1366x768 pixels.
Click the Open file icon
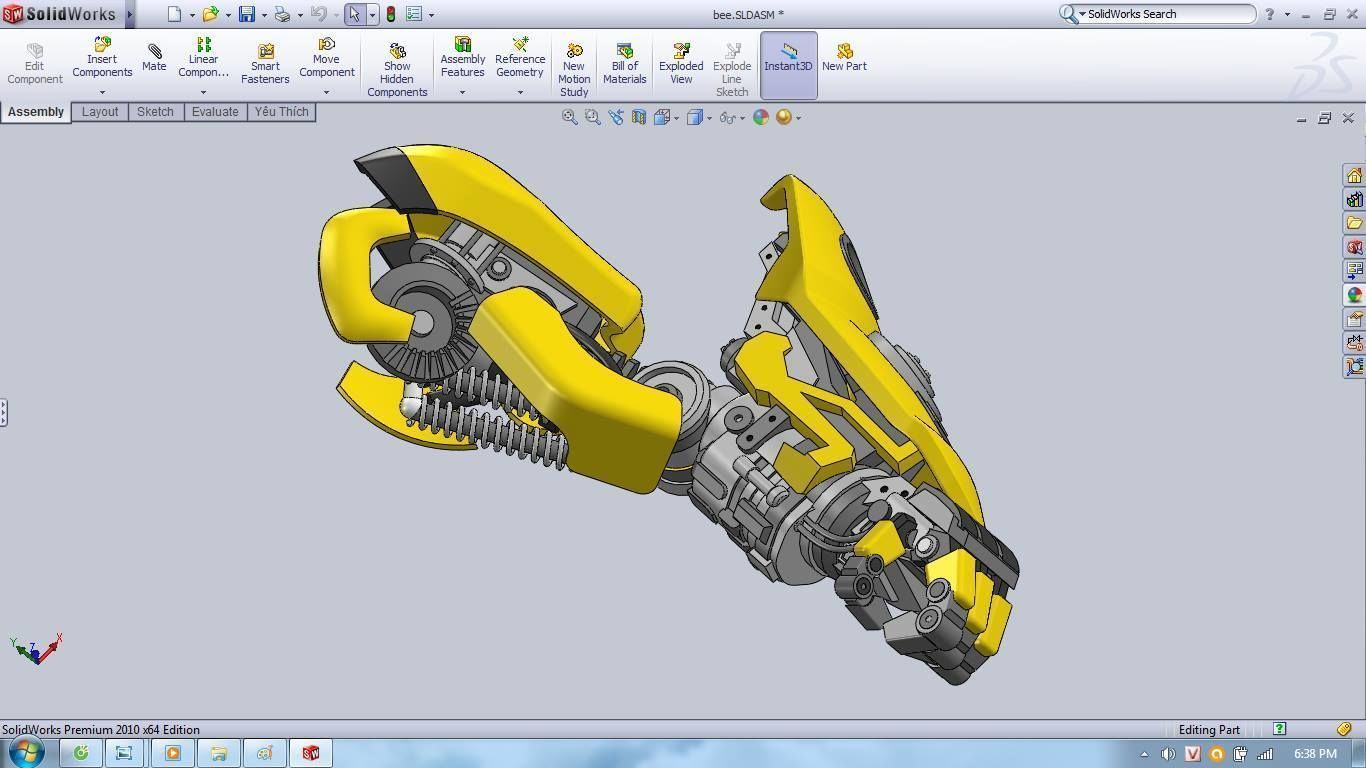point(210,14)
